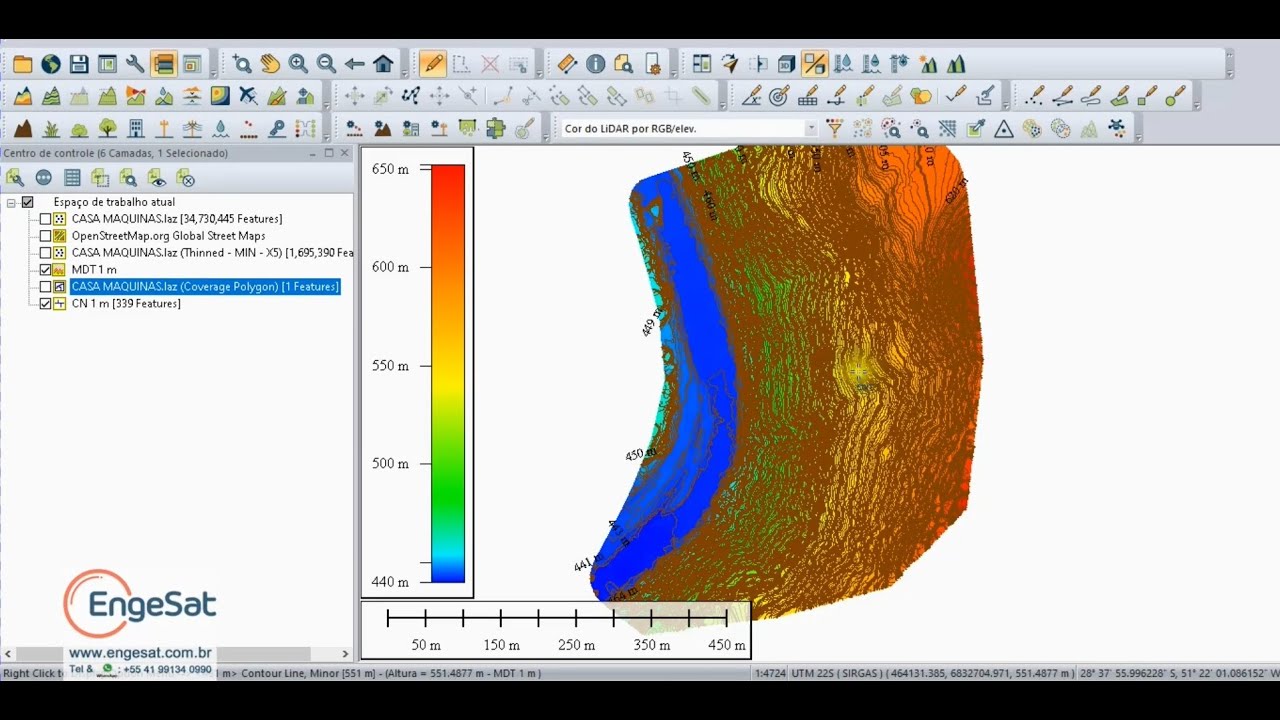The width and height of the screenshot is (1280, 720).
Task: Select the OpenStreetMap.org Global Street Maps layer
Action: (x=168, y=236)
